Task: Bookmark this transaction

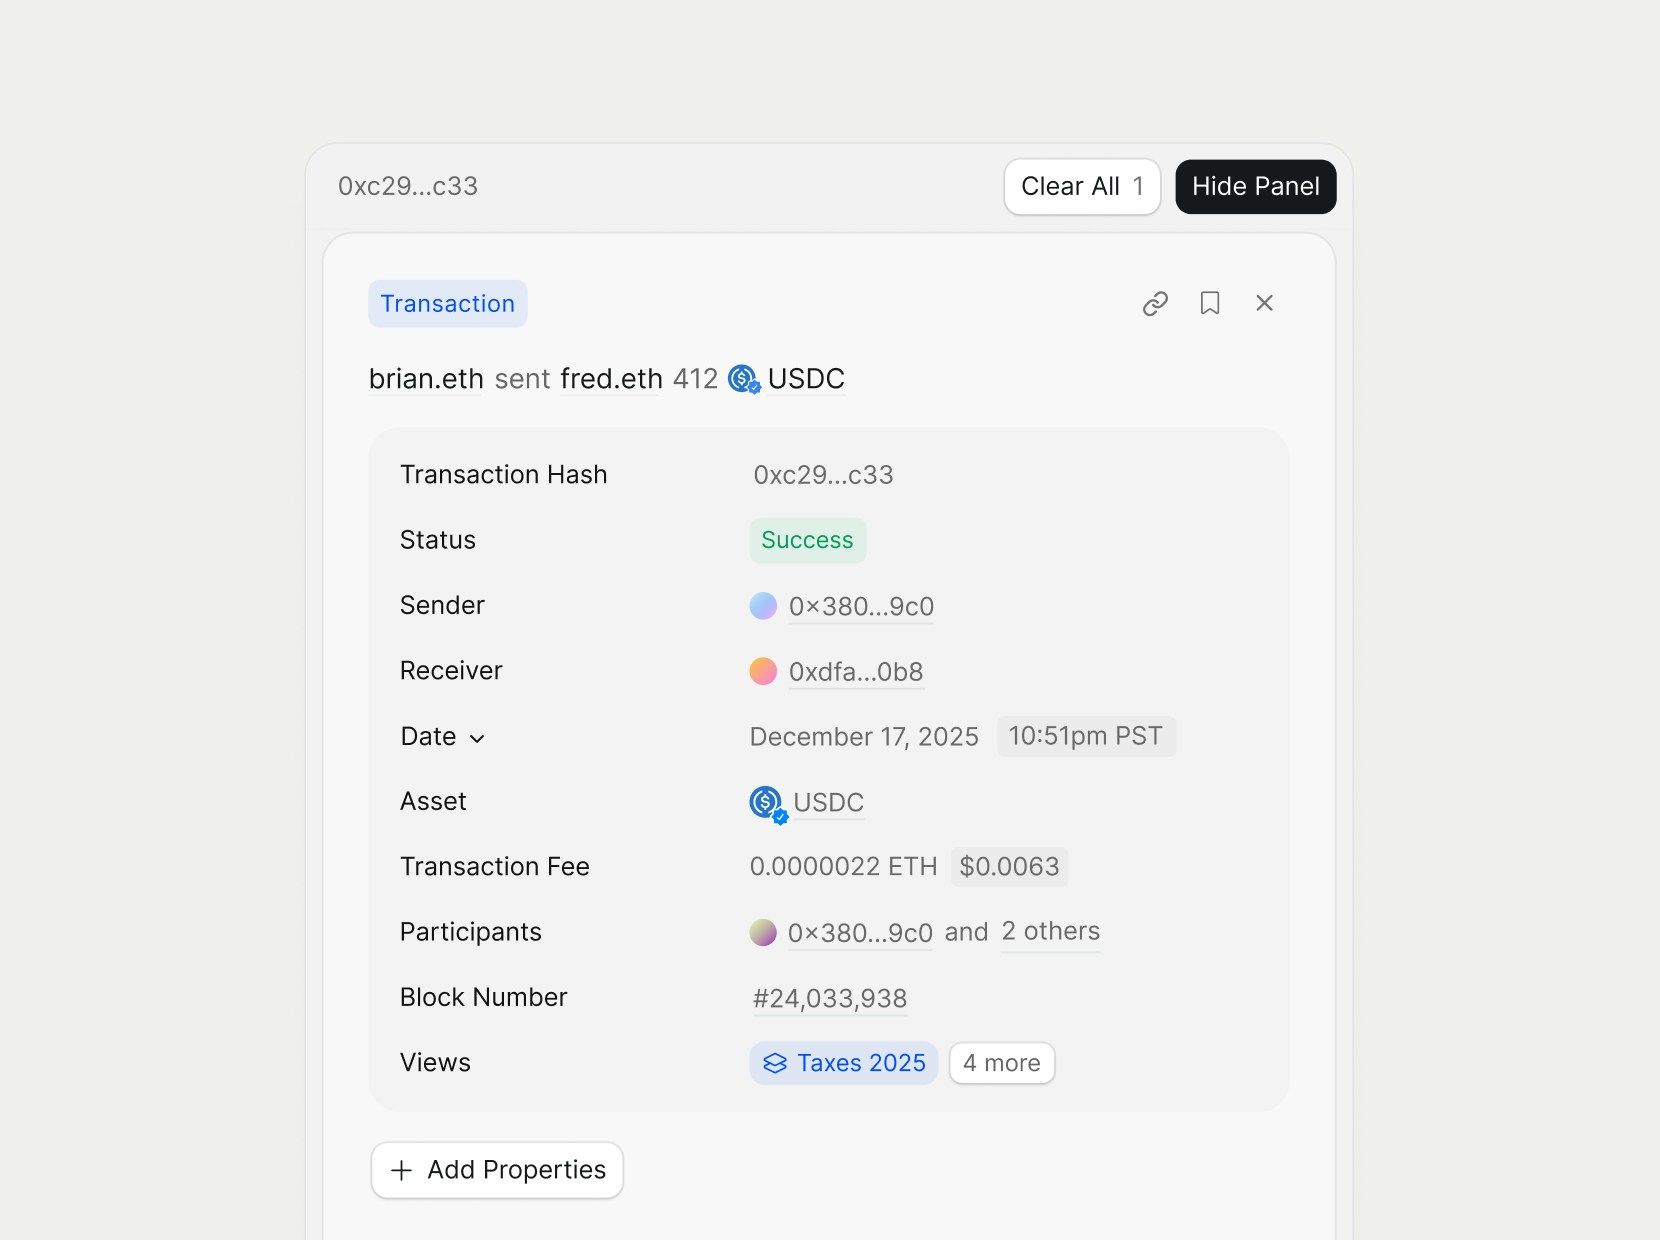Action: point(1210,303)
